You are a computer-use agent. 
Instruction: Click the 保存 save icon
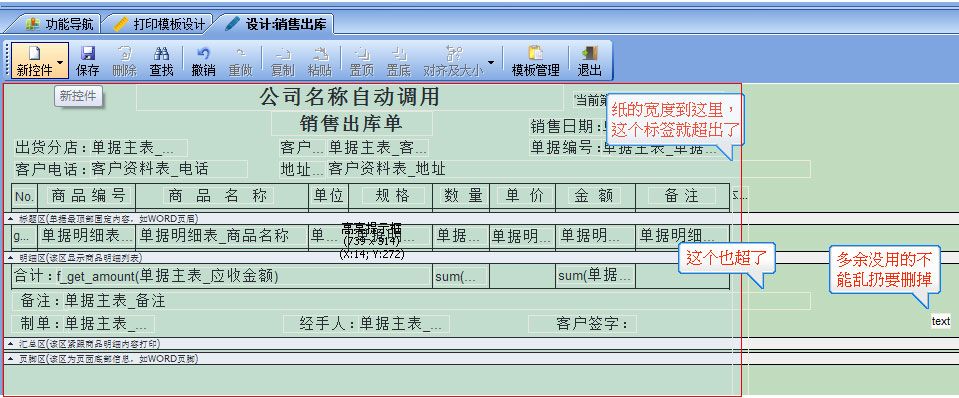coord(87,61)
